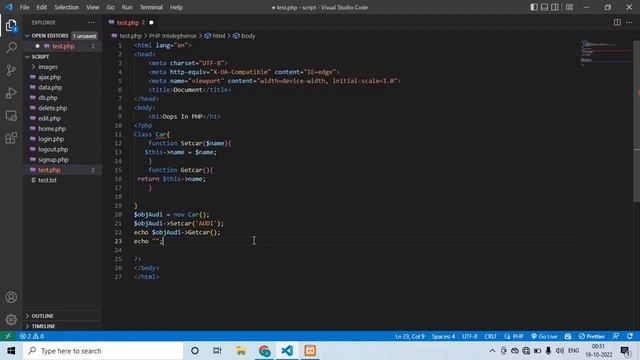Open the Extensions view

[x=11, y=138]
